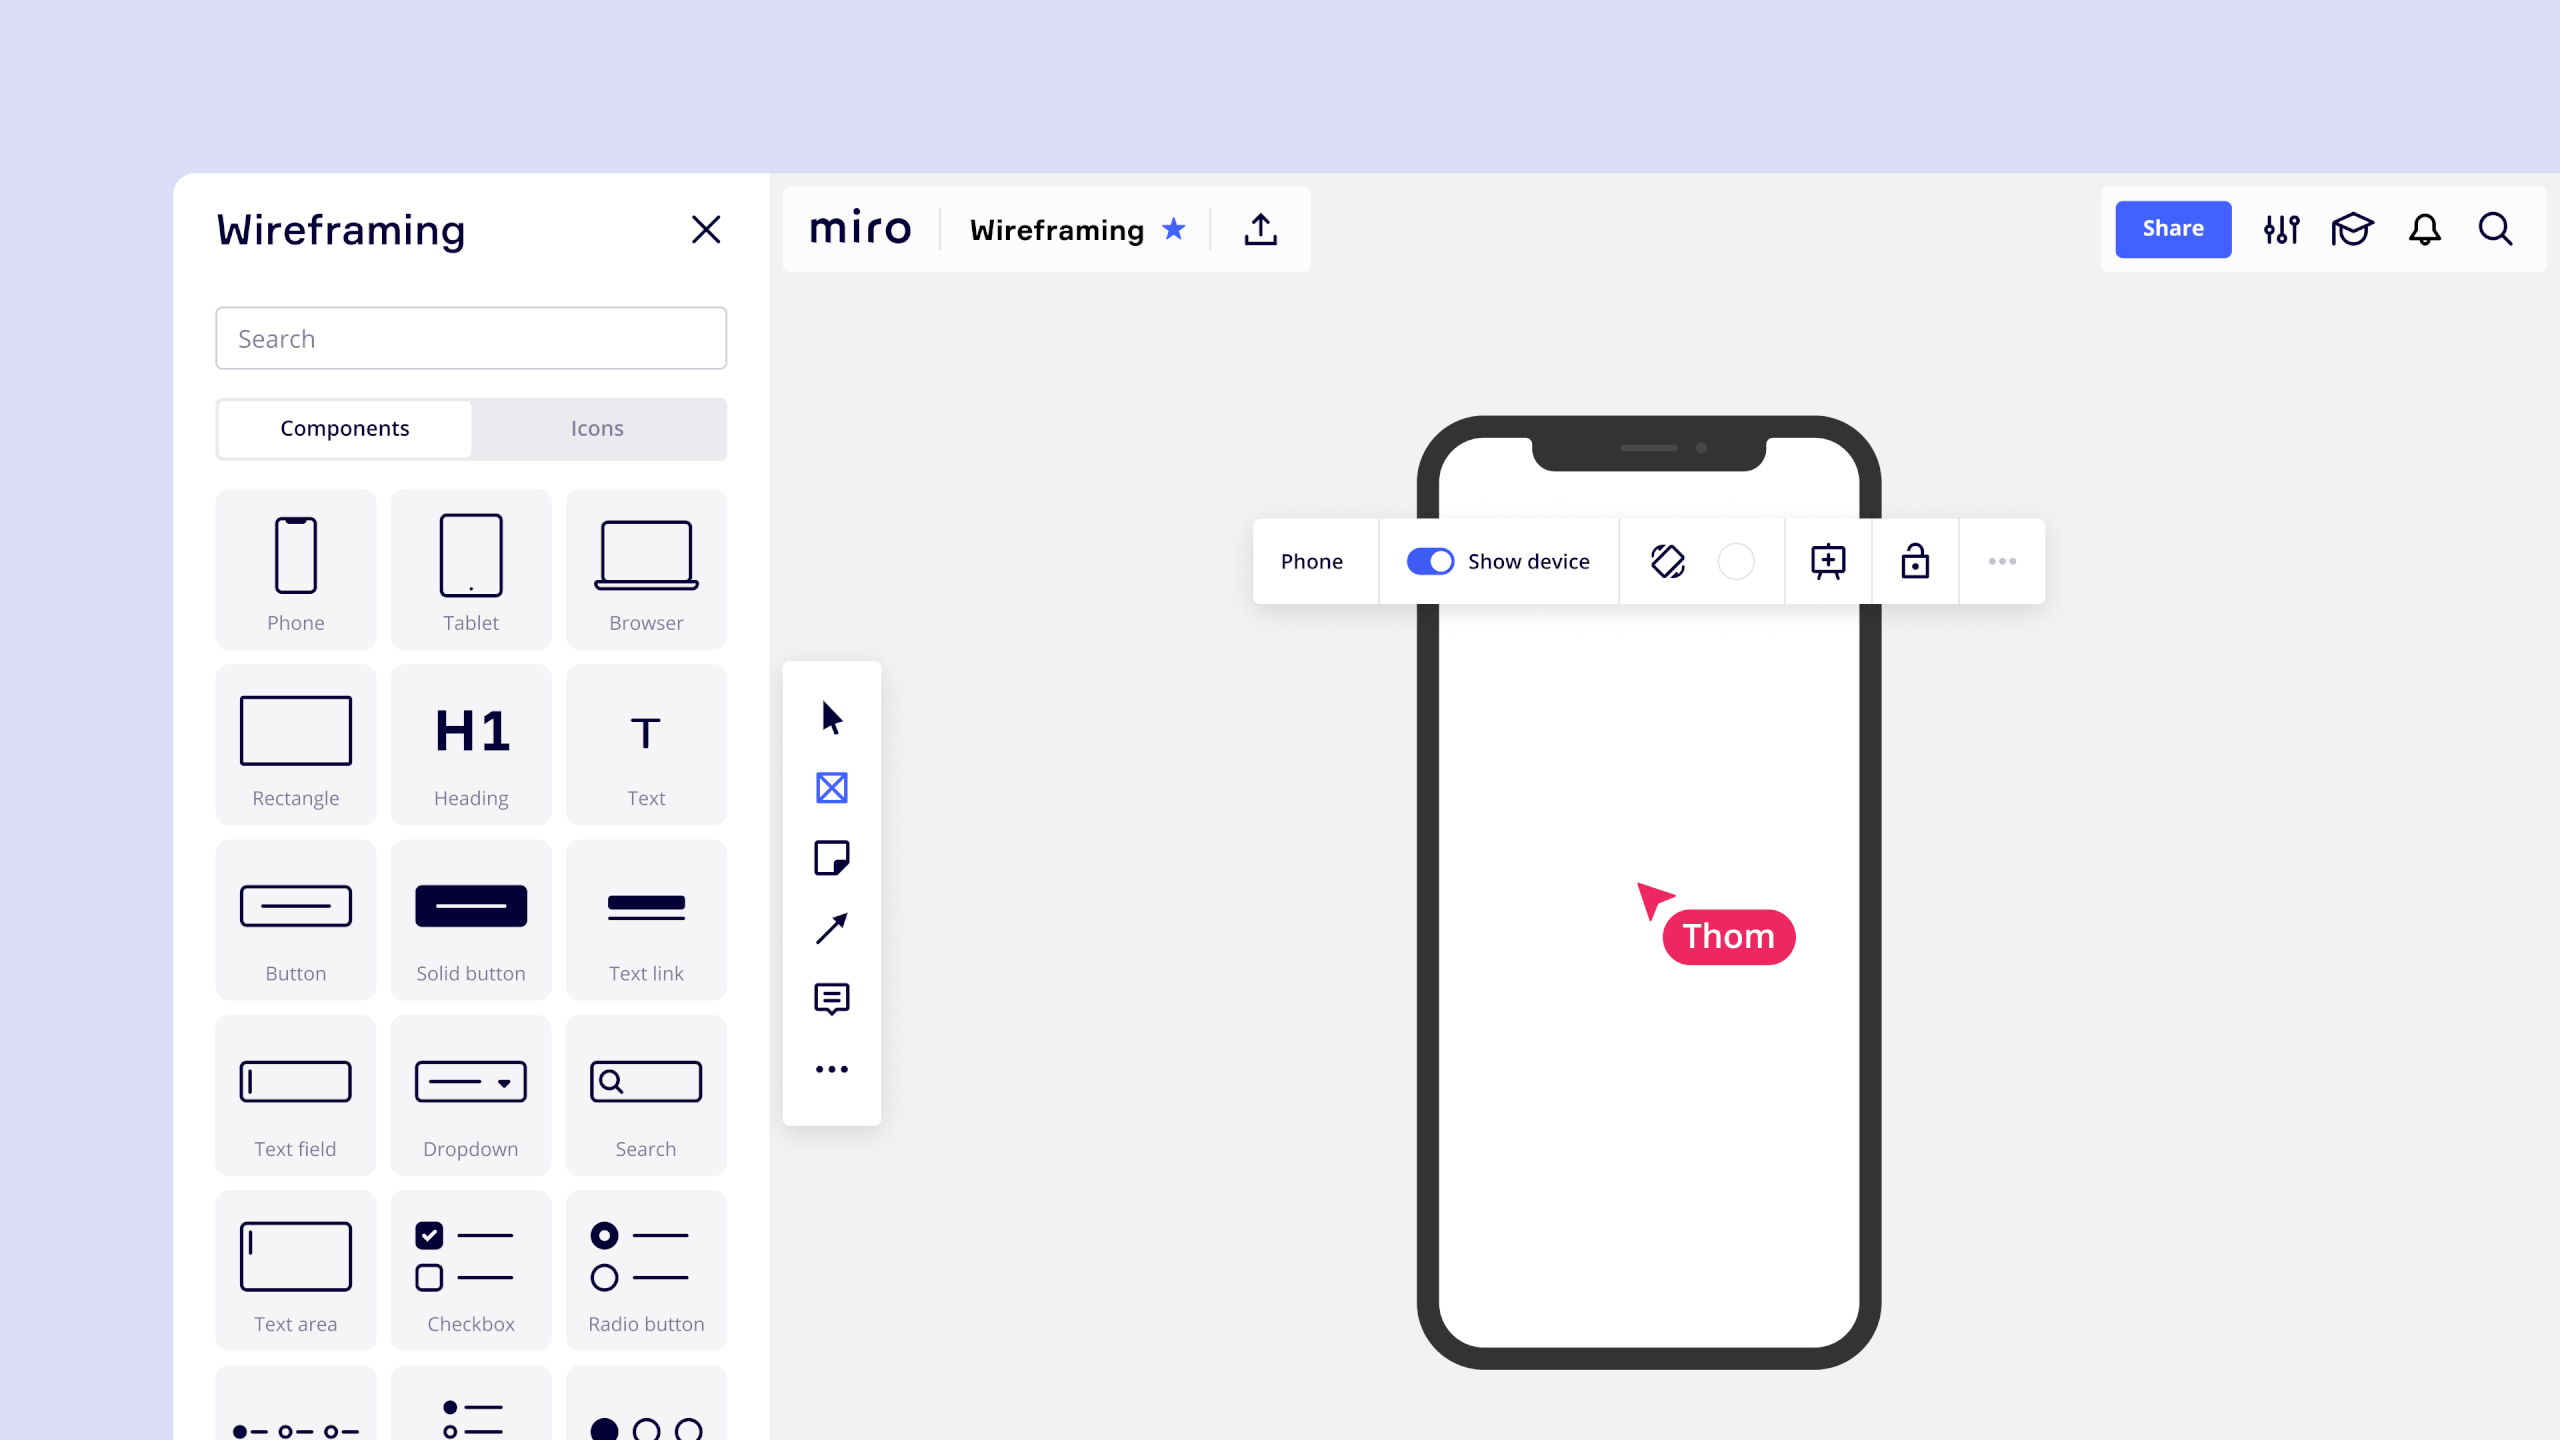This screenshot has width=2560, height=1440.
Task: Open the context toolbar more options ellipsis
Action: coord(2002,561)
